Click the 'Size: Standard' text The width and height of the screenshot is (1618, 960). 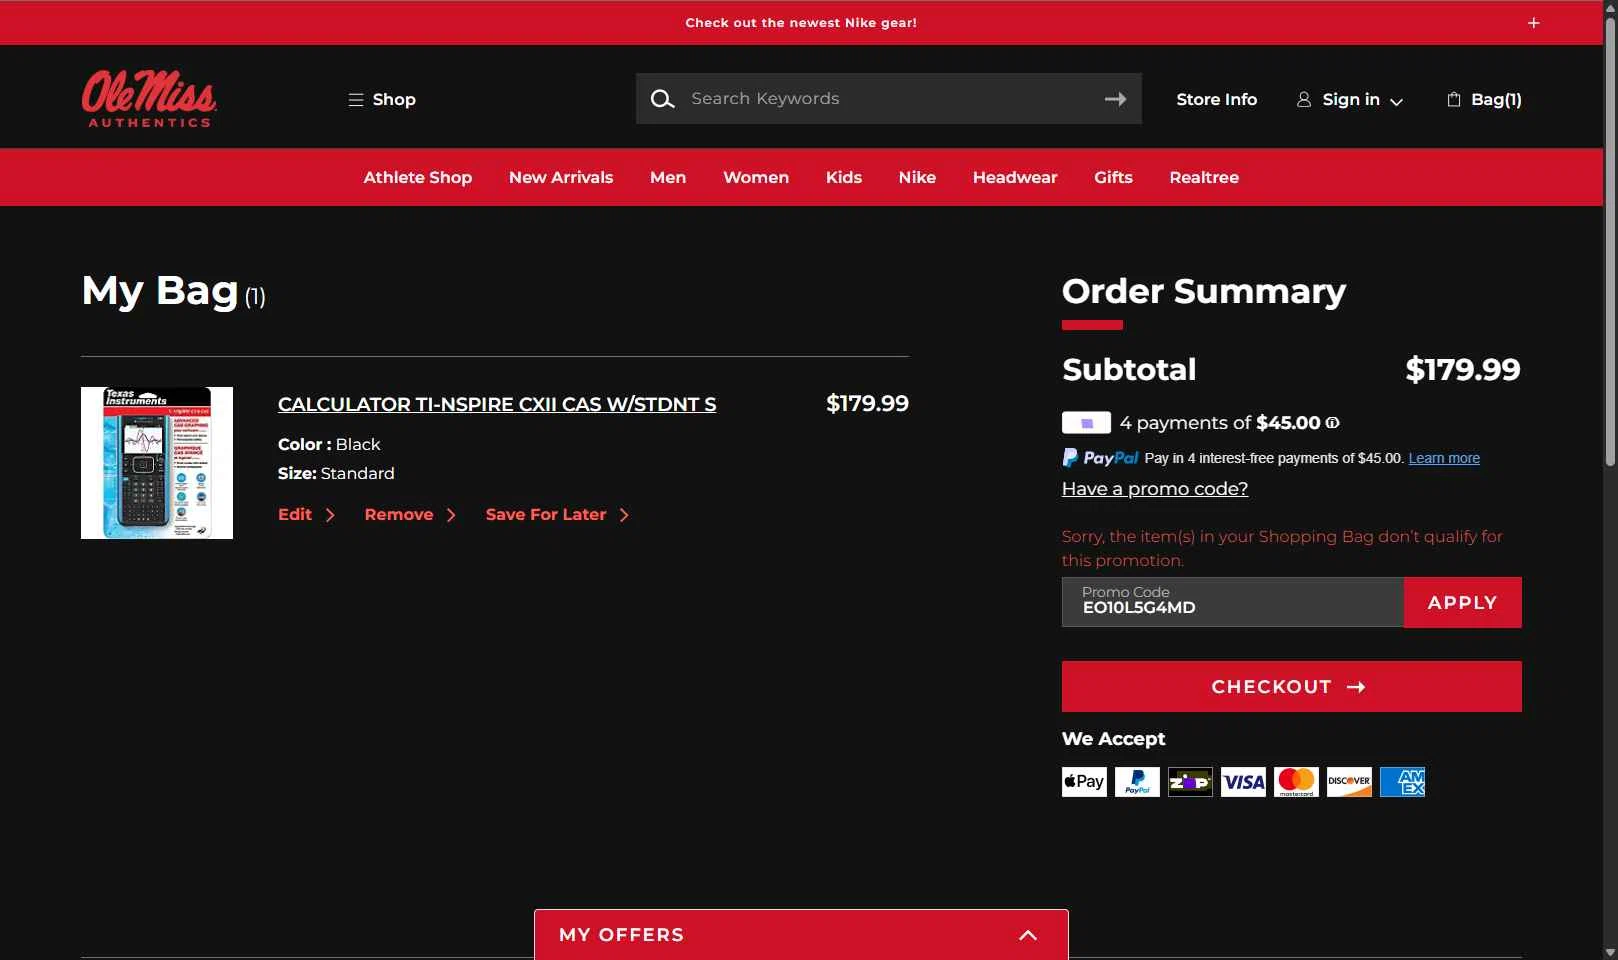tap(336, 473)
